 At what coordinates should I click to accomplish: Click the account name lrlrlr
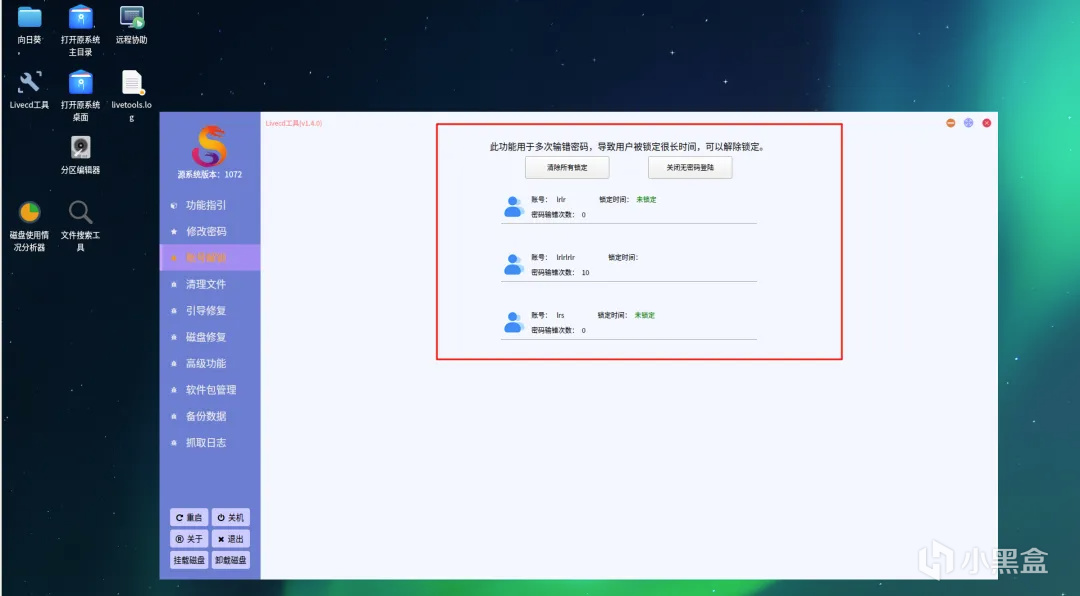tap(565, 258)
